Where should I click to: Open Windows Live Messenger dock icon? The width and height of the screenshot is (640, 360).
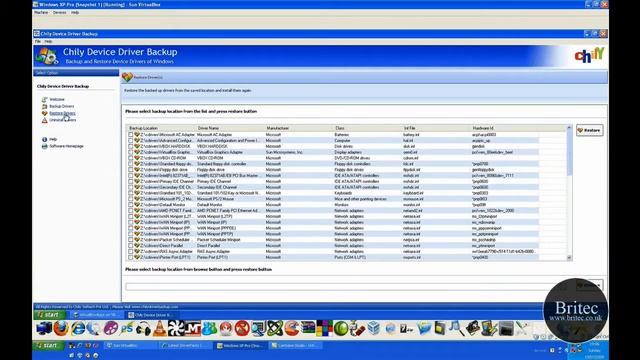[209, 328]
